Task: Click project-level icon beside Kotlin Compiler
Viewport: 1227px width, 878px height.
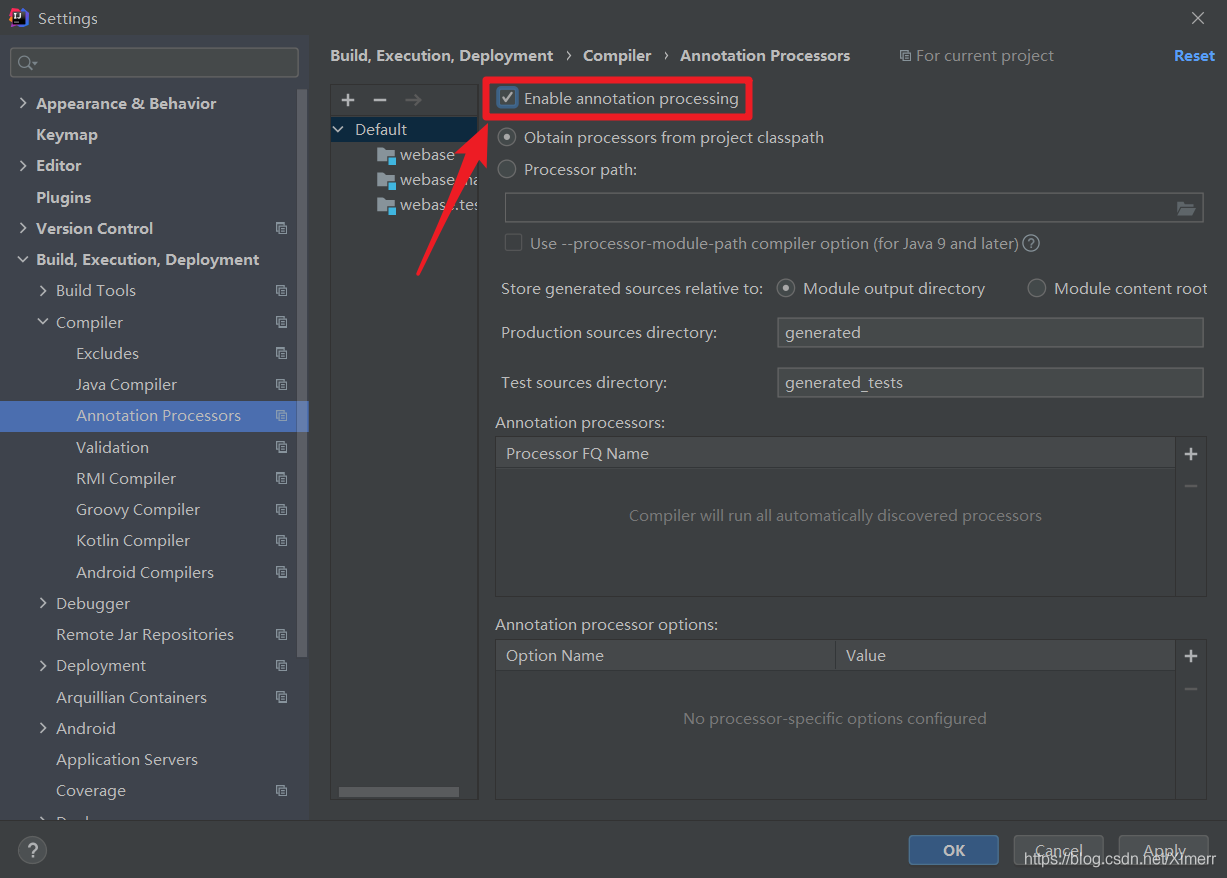Action: click(281, 540)
